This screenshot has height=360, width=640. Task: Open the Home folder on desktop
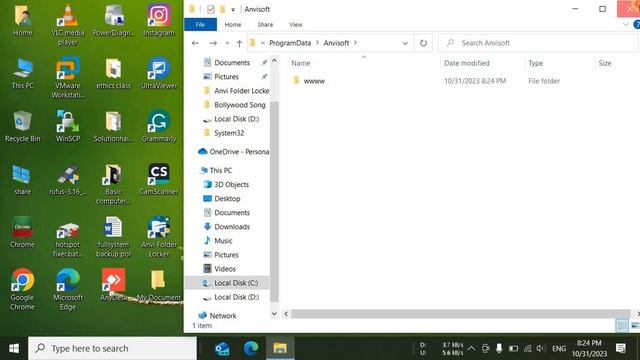[x=22, y=20]
